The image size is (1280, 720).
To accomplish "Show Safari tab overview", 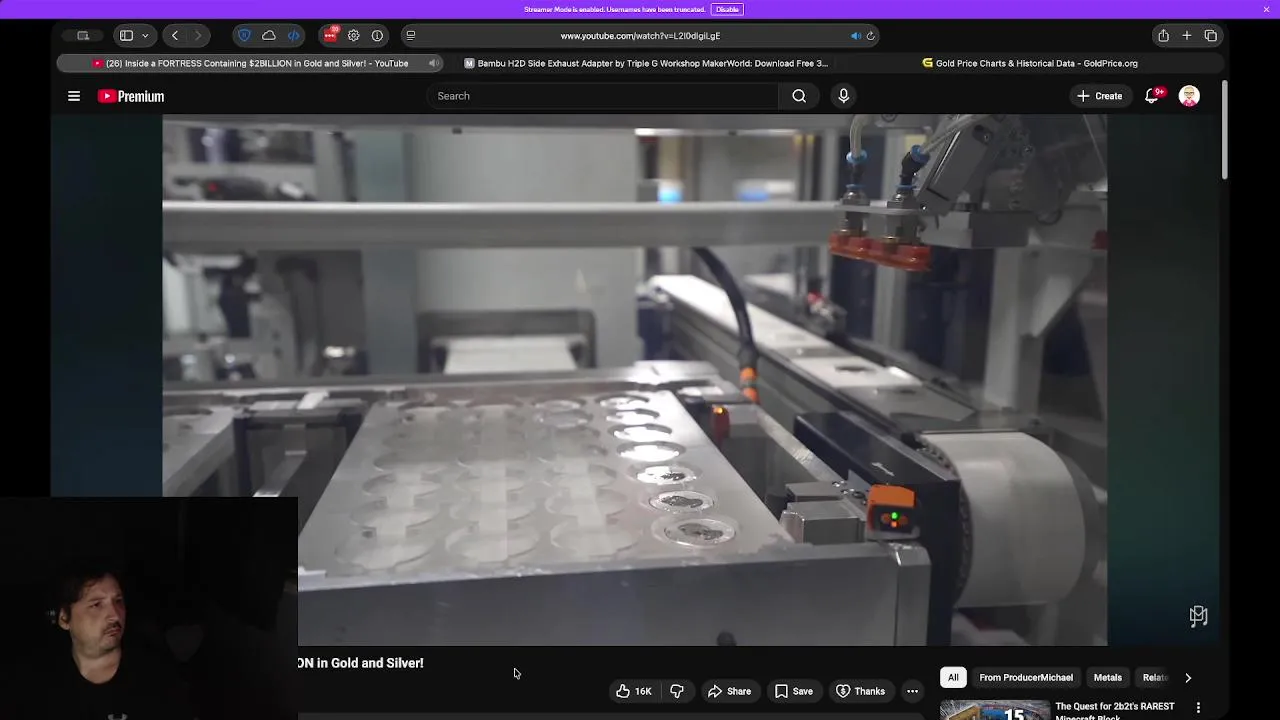I will click(1211, 36).
